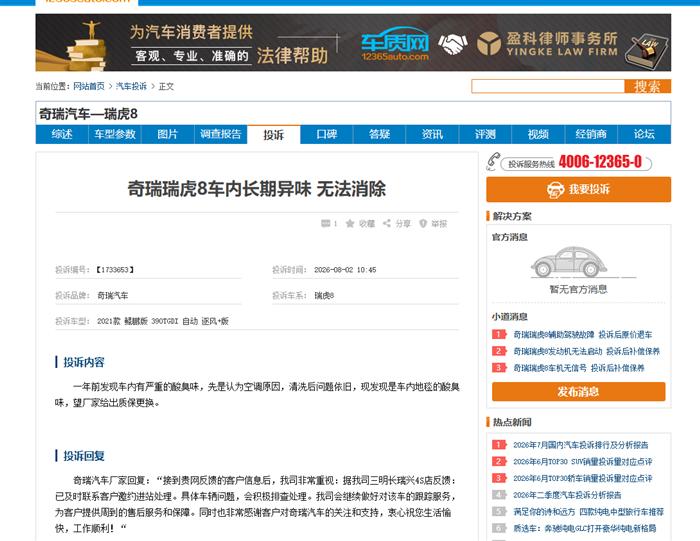Click the 投诉内容 section heading

[83, 362]
